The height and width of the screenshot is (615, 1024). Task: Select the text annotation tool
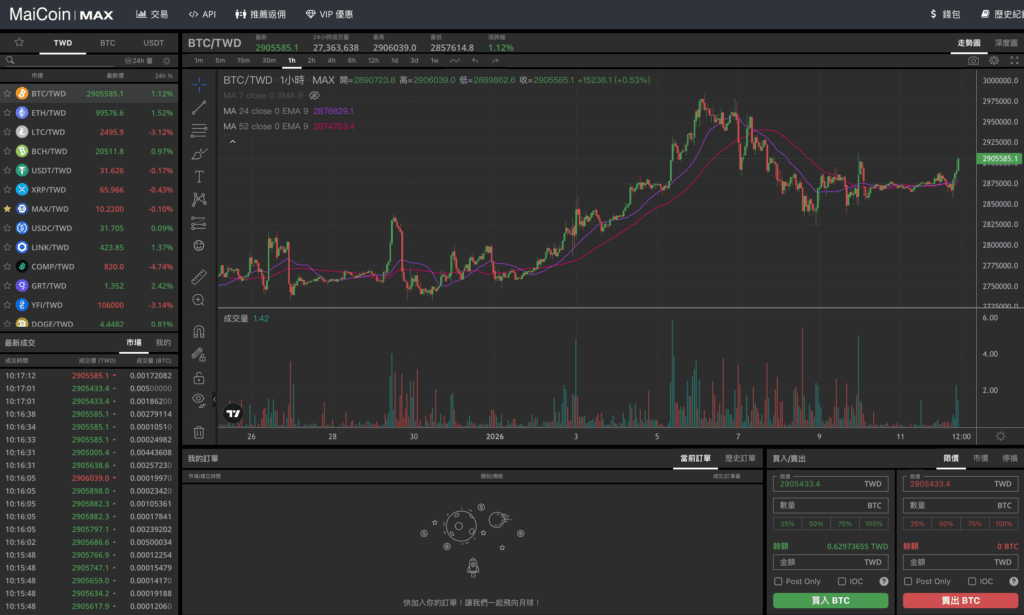198,176
